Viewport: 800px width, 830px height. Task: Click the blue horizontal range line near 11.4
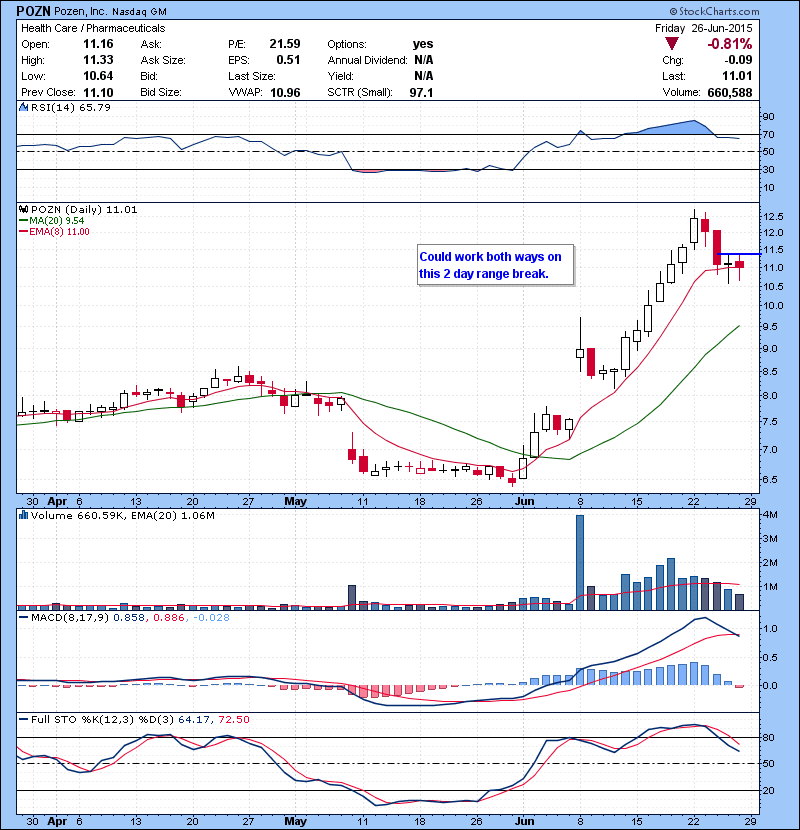[x=740, y=254]
